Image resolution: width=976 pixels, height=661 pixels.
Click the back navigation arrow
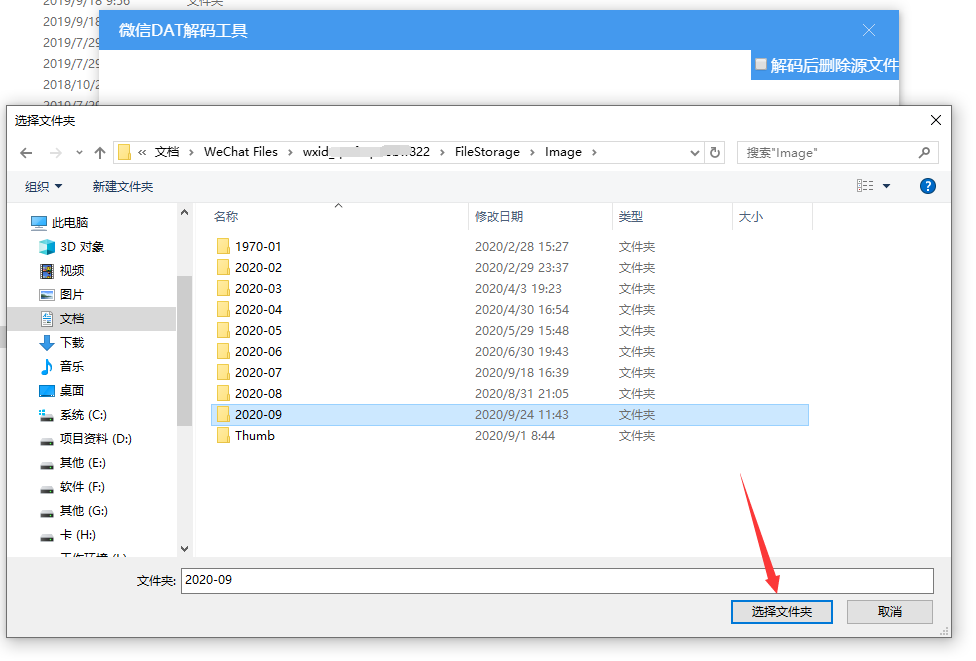(26, 152)
